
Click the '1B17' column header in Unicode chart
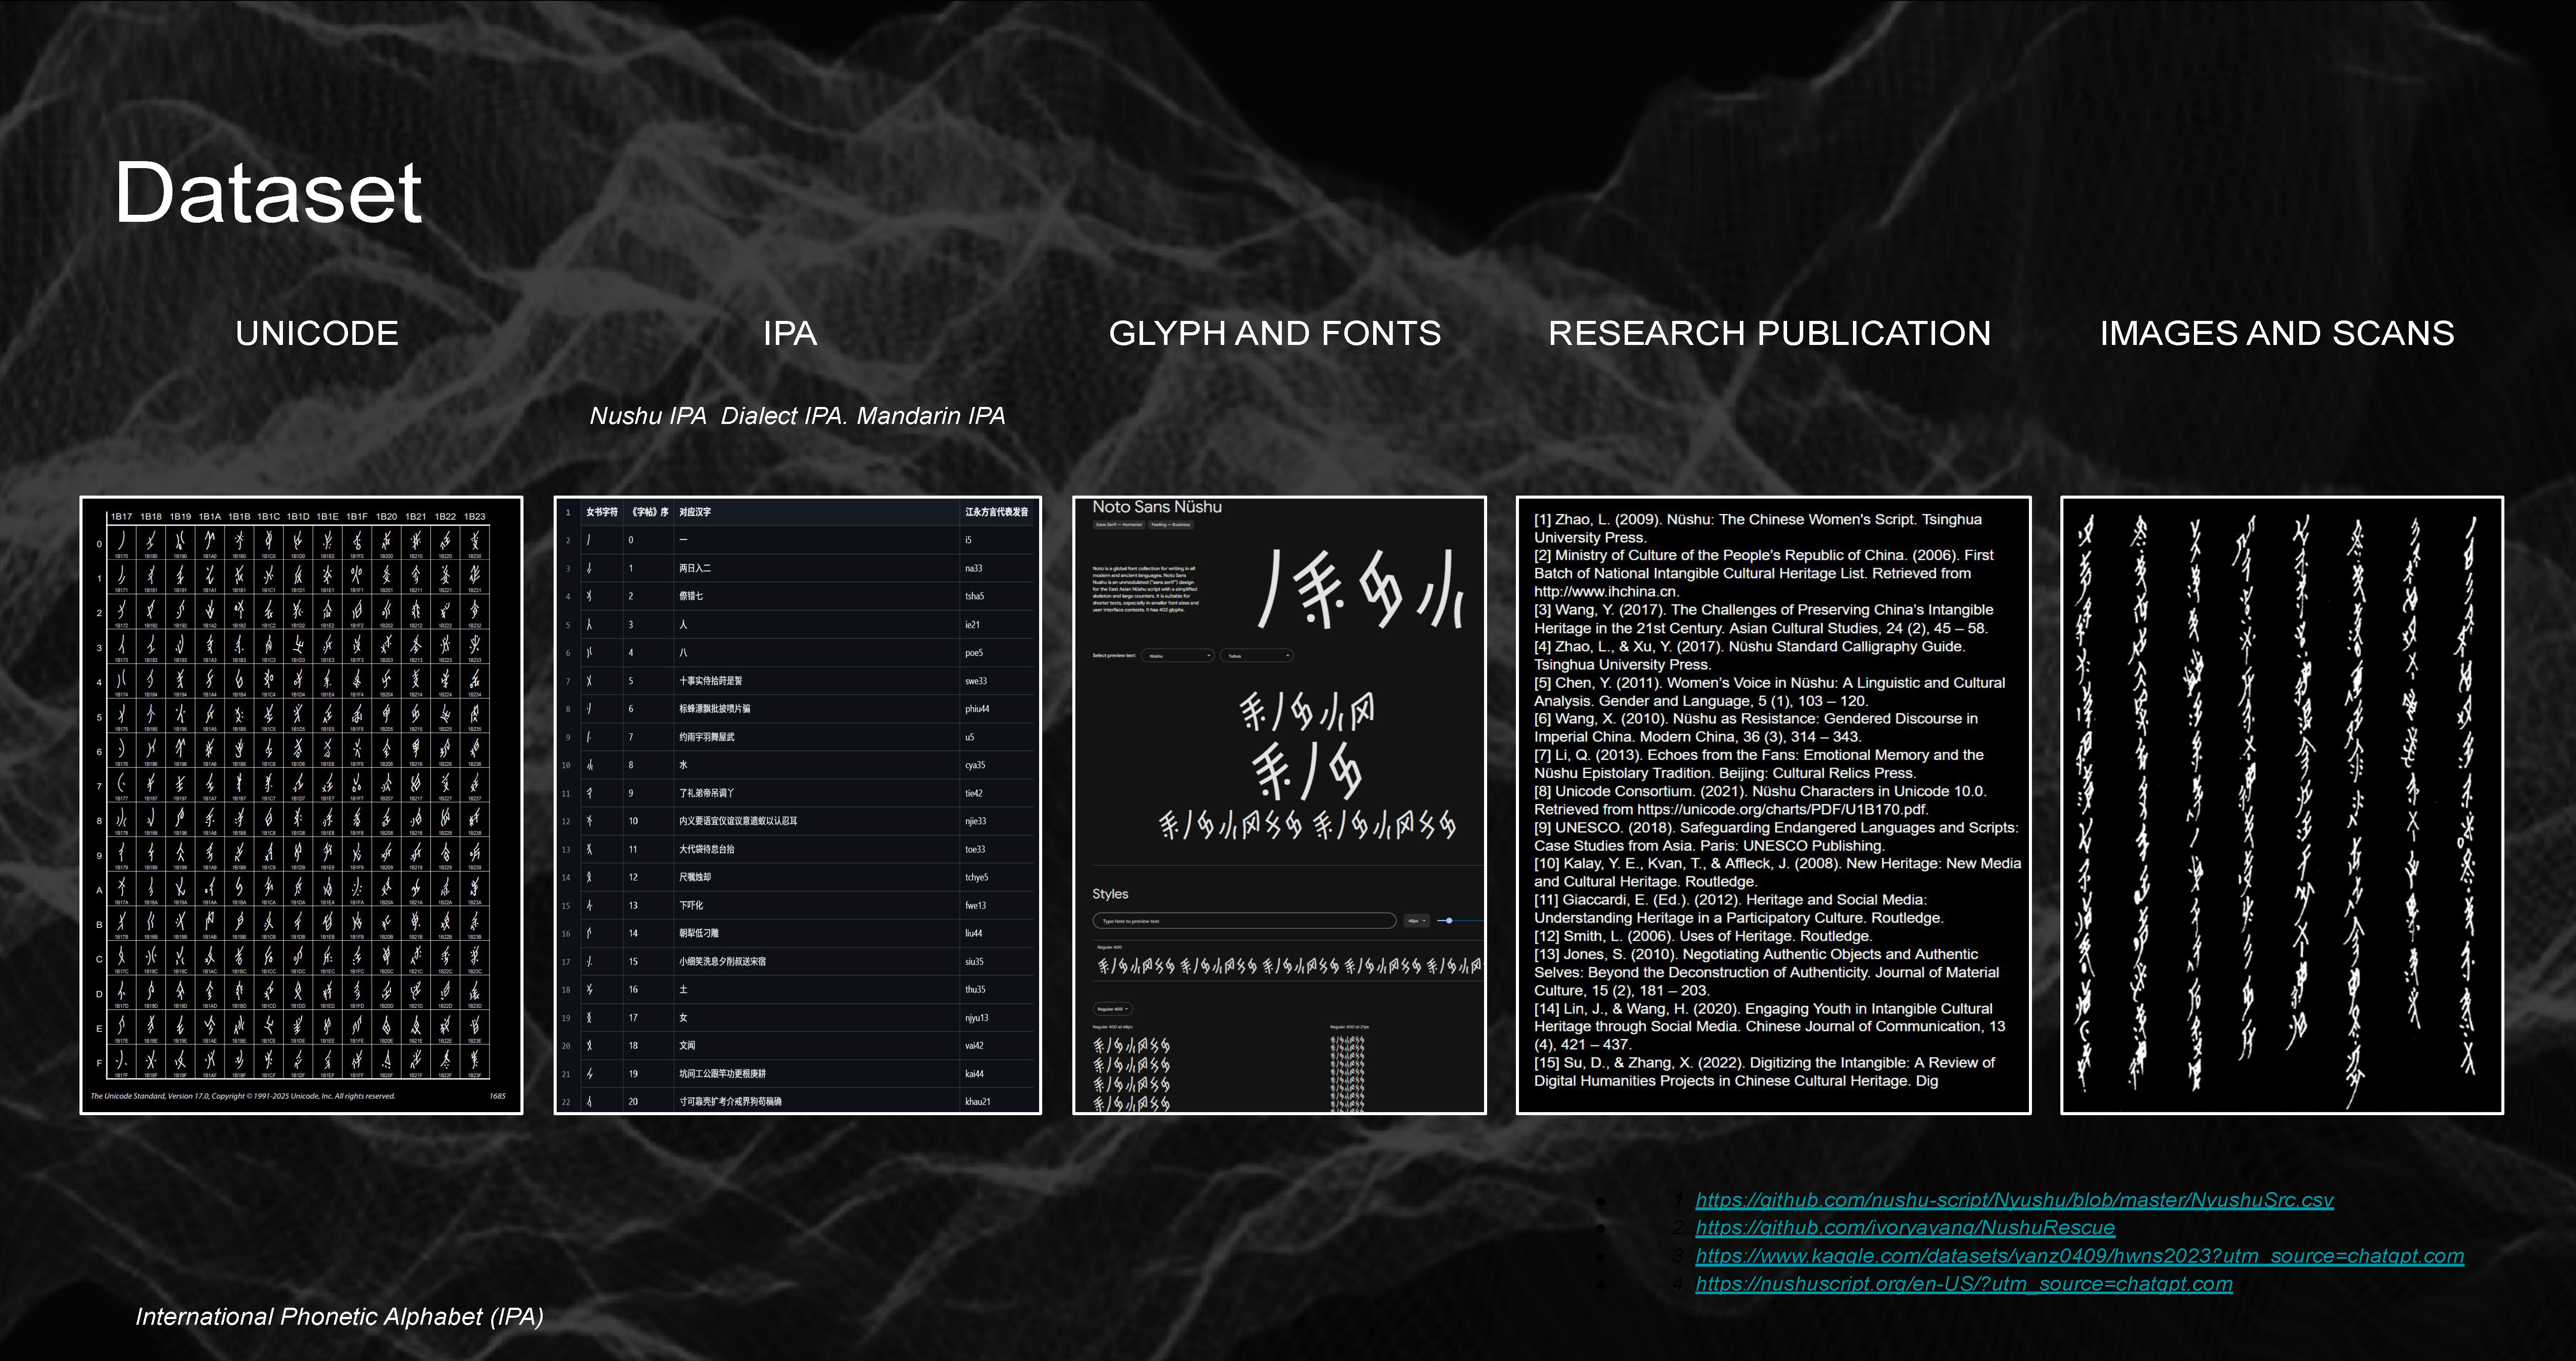pyautogui.click(x=121, y=517)
